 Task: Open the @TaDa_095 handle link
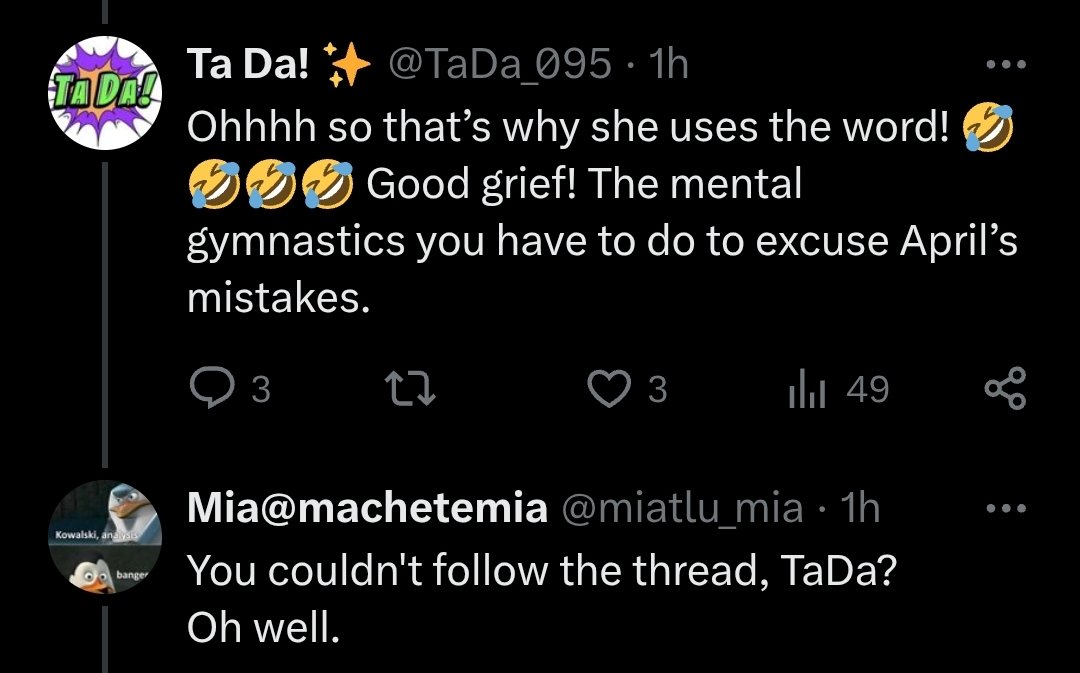coord(500,64)
